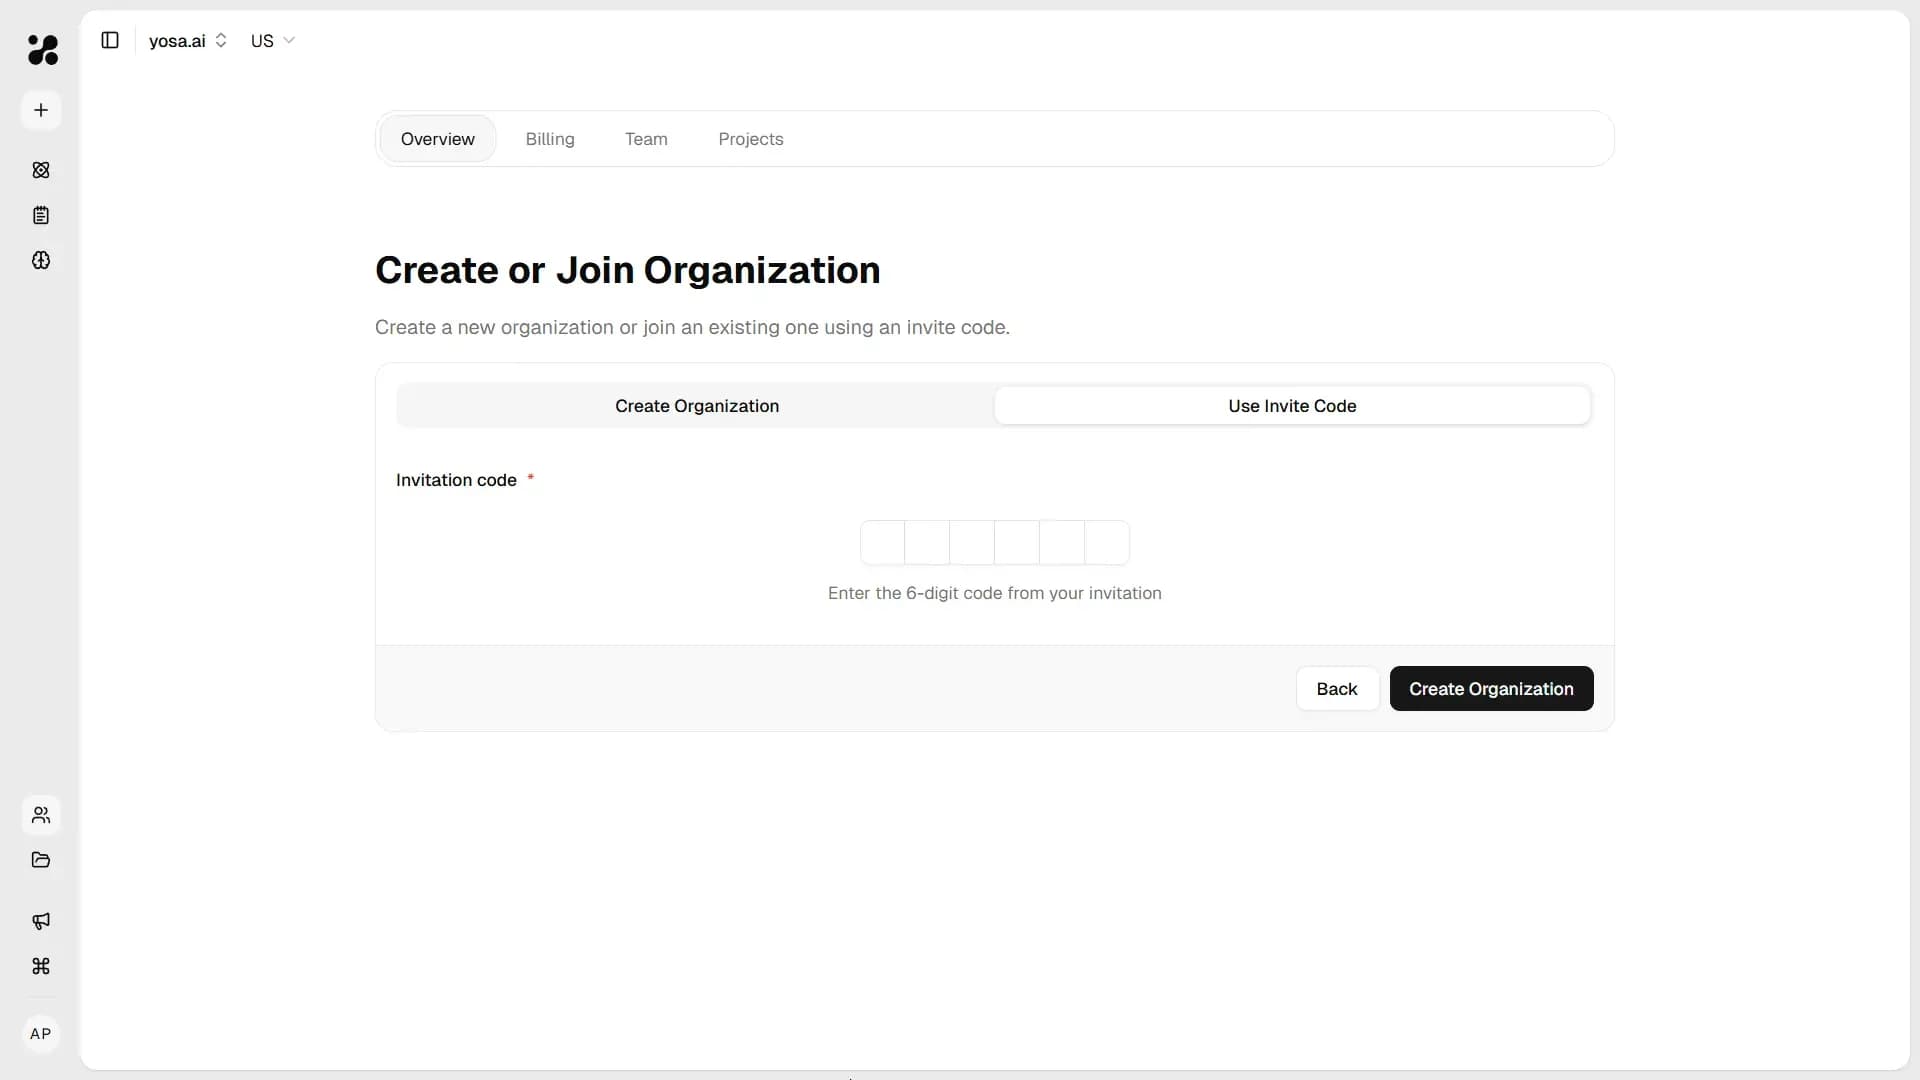Open the projects folder icon in sidebar
Viewport: 1920px width, 1080px height.
click(x=41, y=860)
